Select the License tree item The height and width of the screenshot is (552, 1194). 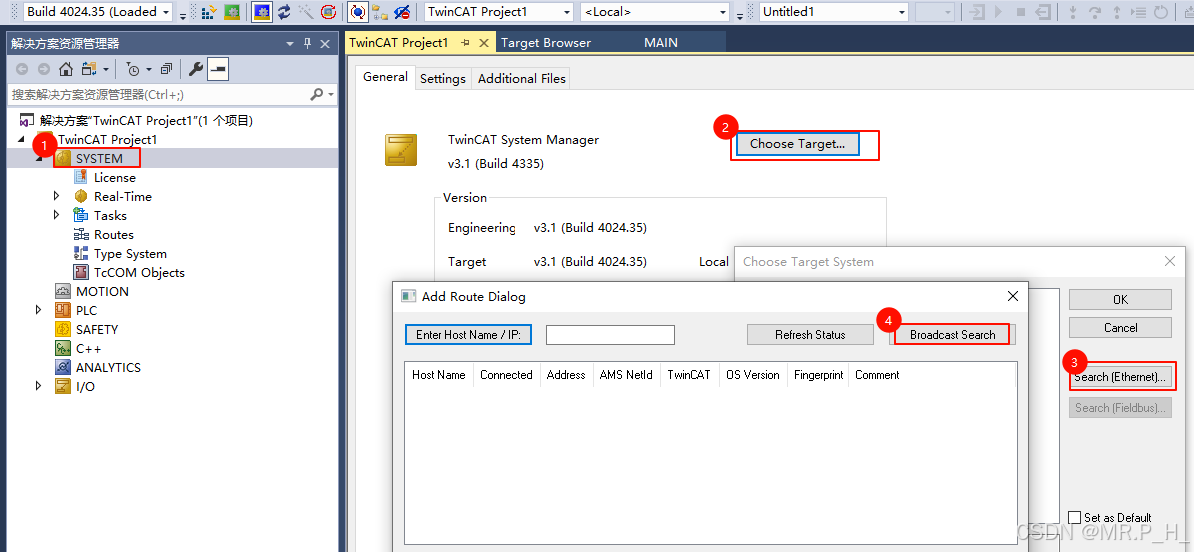click(x=114, y=177)
